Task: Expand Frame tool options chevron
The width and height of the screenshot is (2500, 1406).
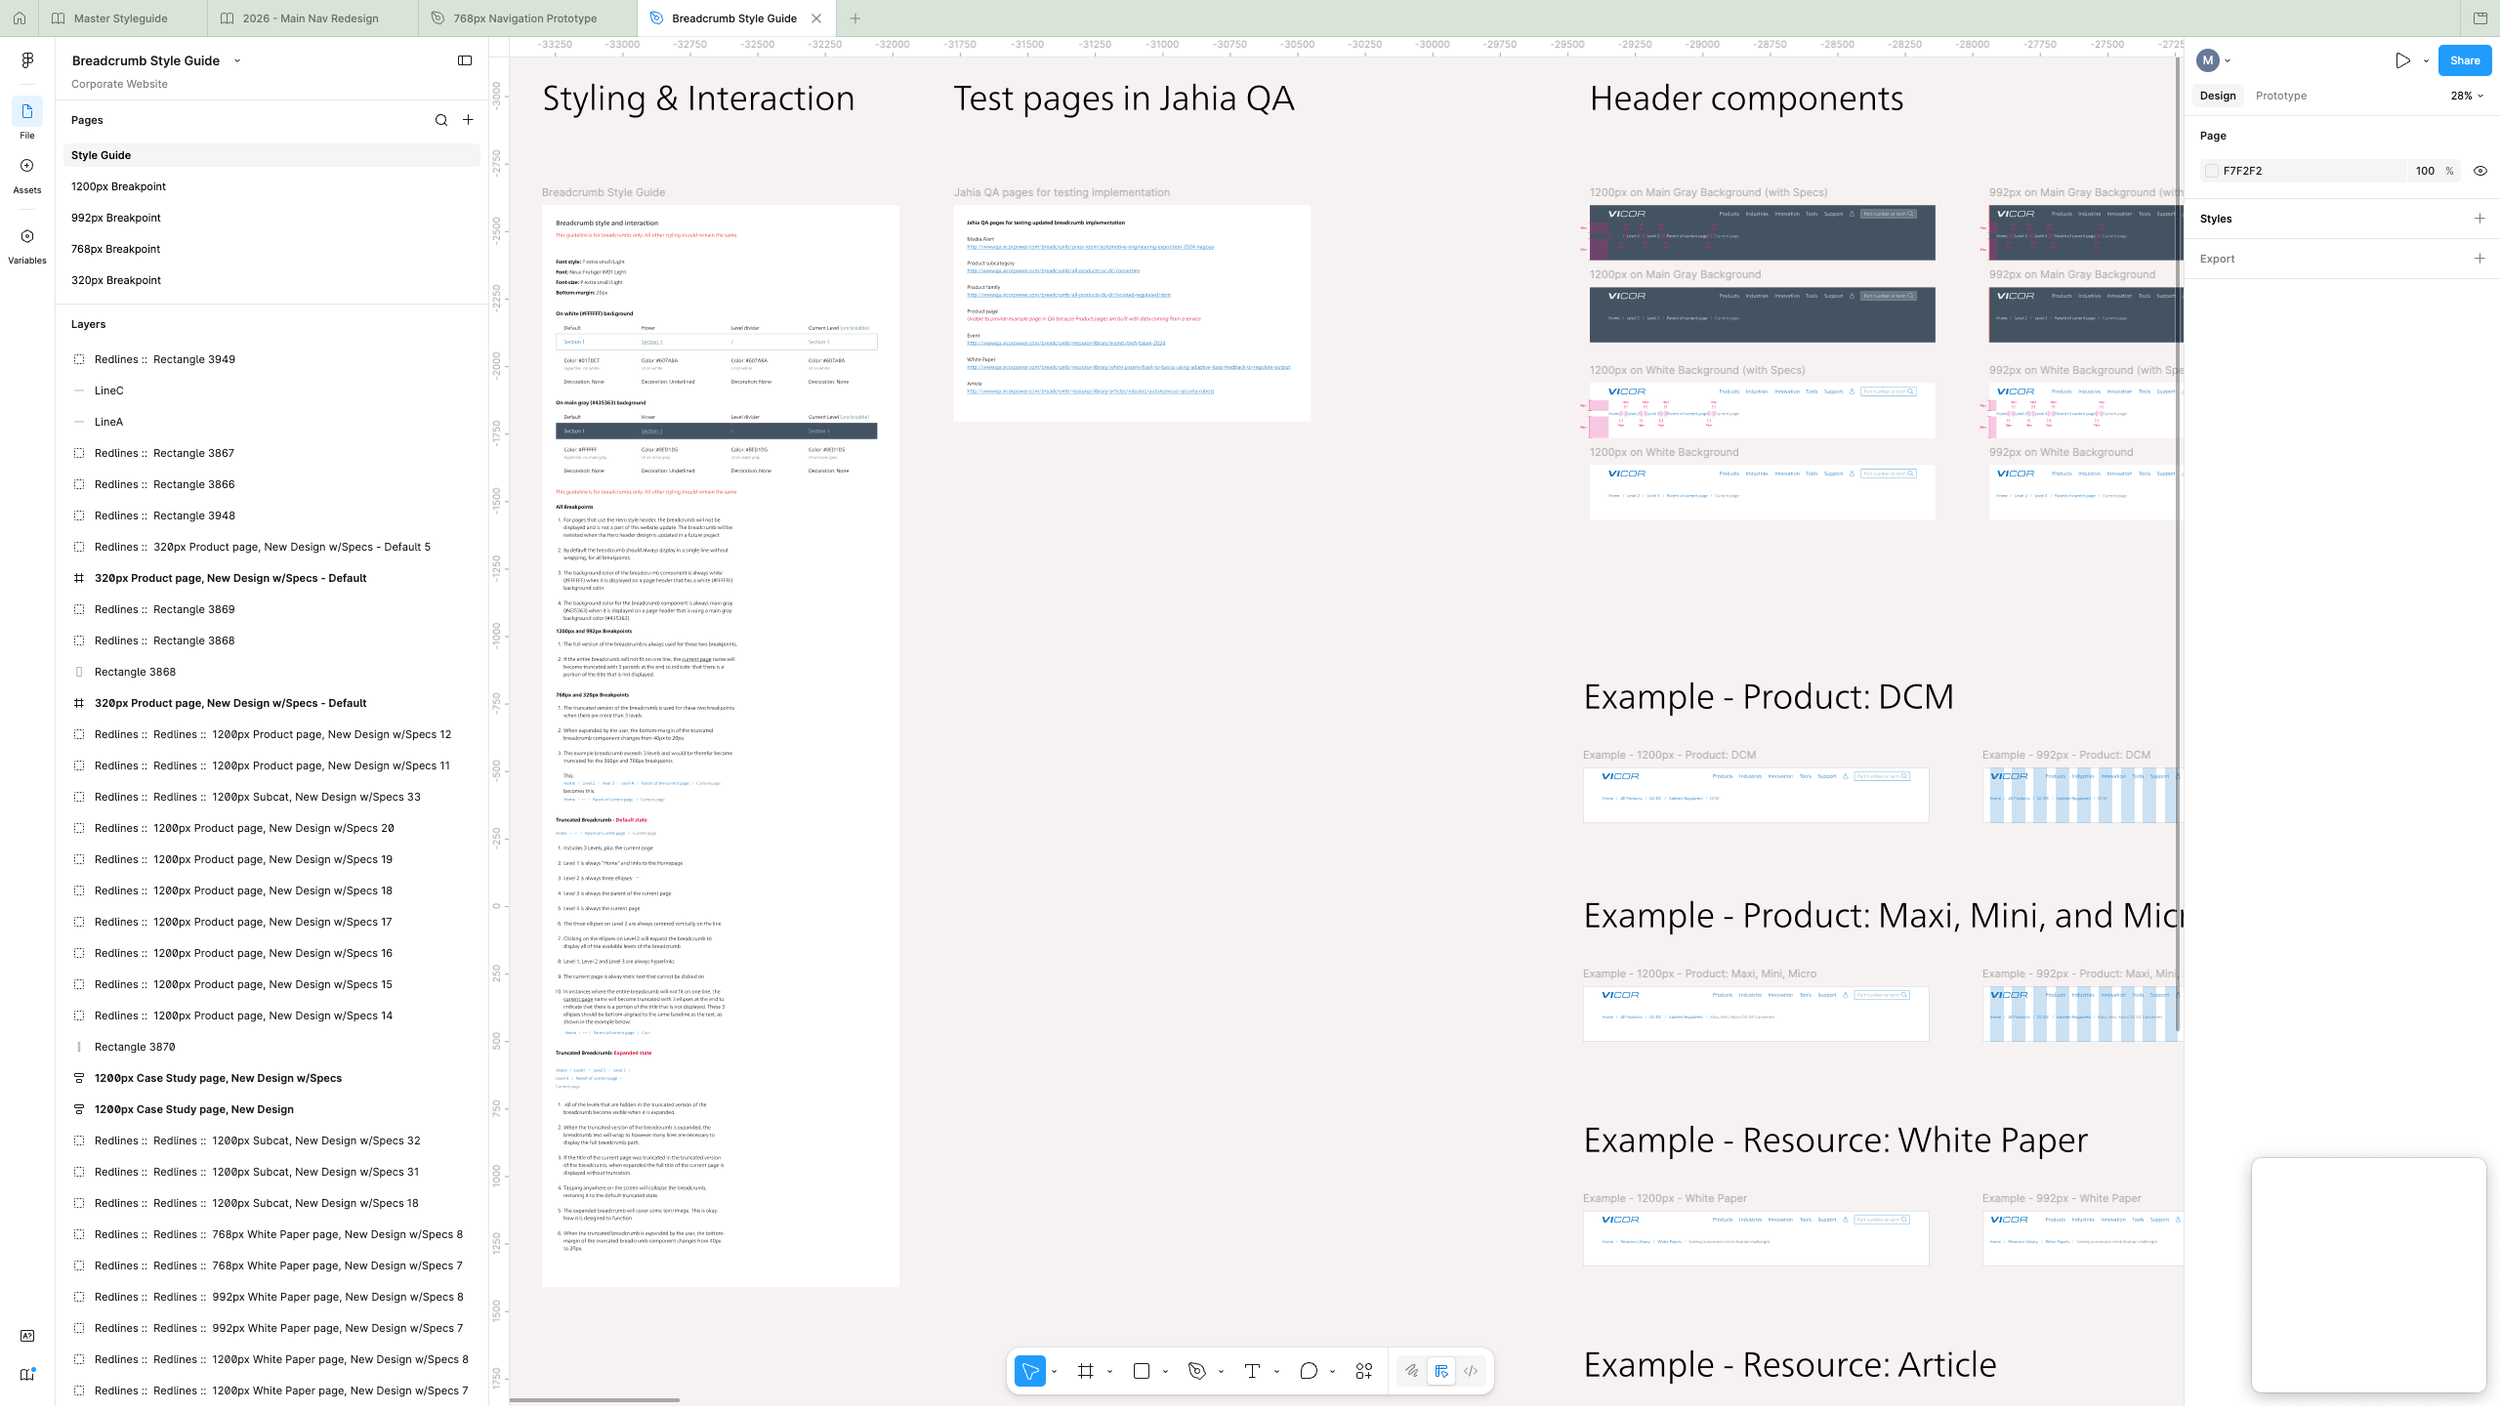Action: [x=1109, y=1372]
